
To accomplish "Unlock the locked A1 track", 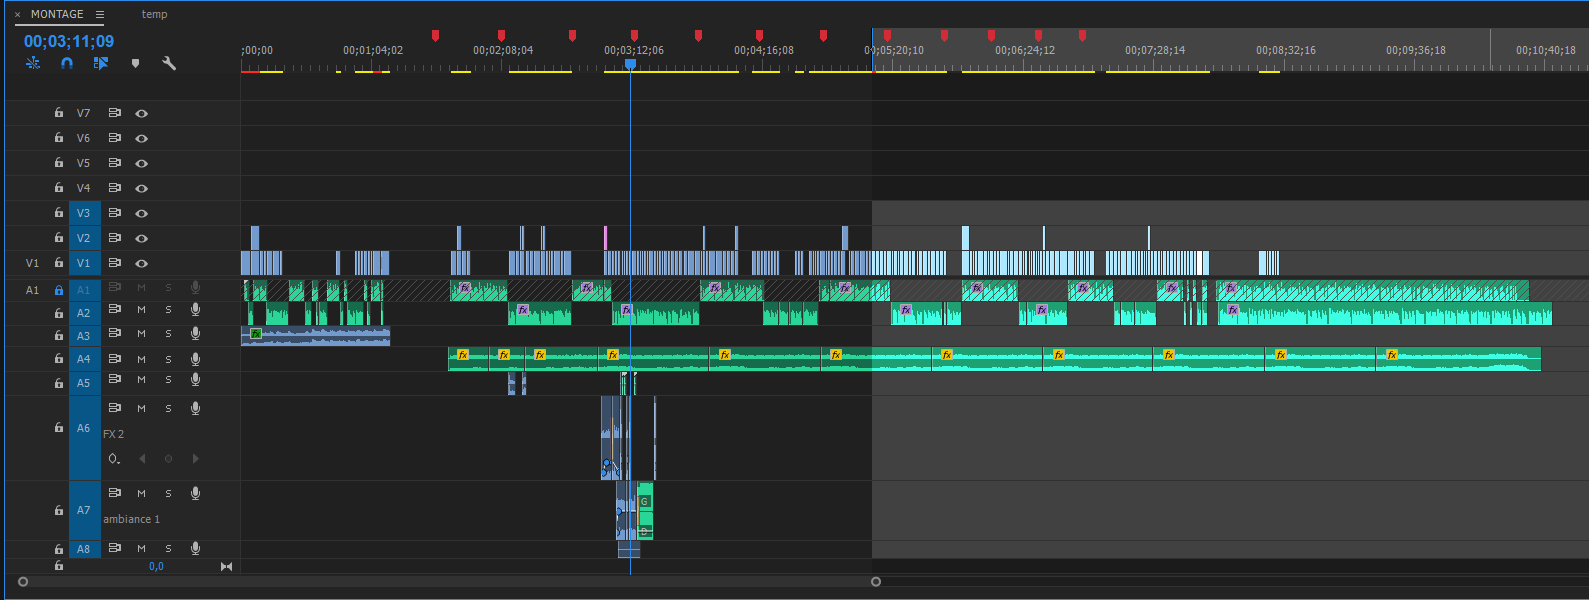I will [59, 290].
